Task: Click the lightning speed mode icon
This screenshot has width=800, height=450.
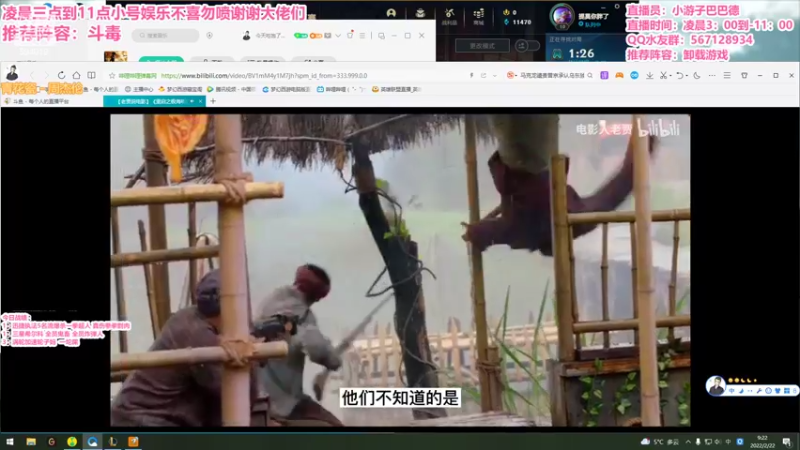Action: coord(471,76)
